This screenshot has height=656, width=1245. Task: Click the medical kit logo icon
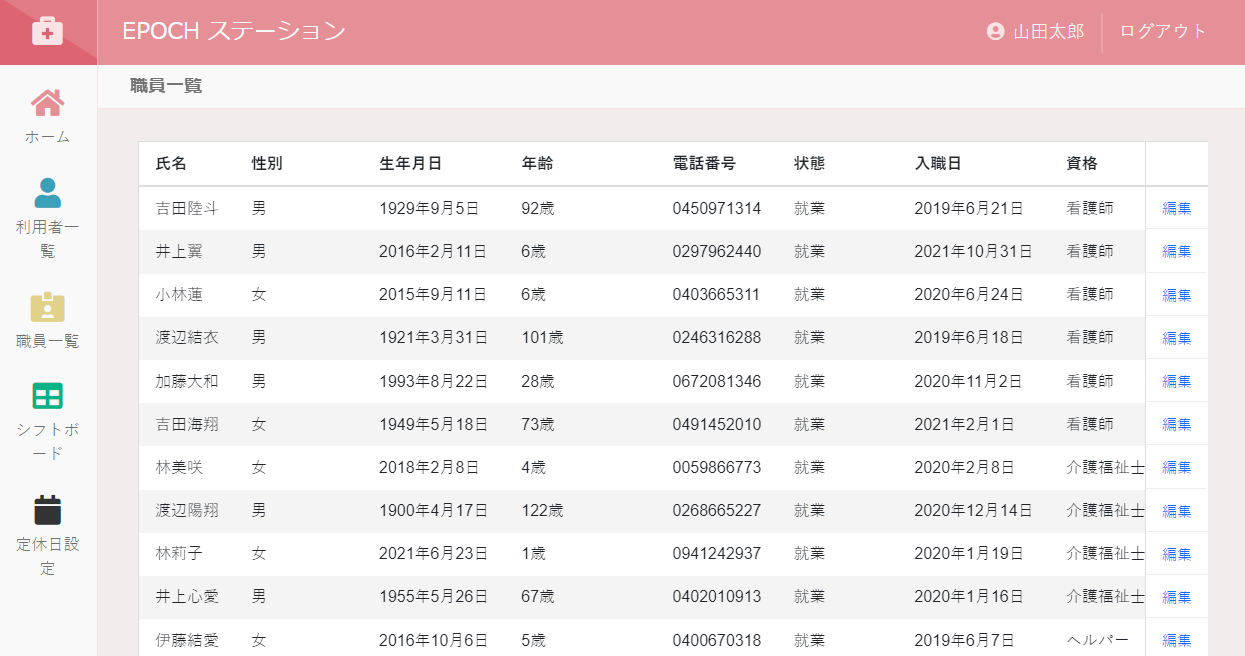coord(47,31)
